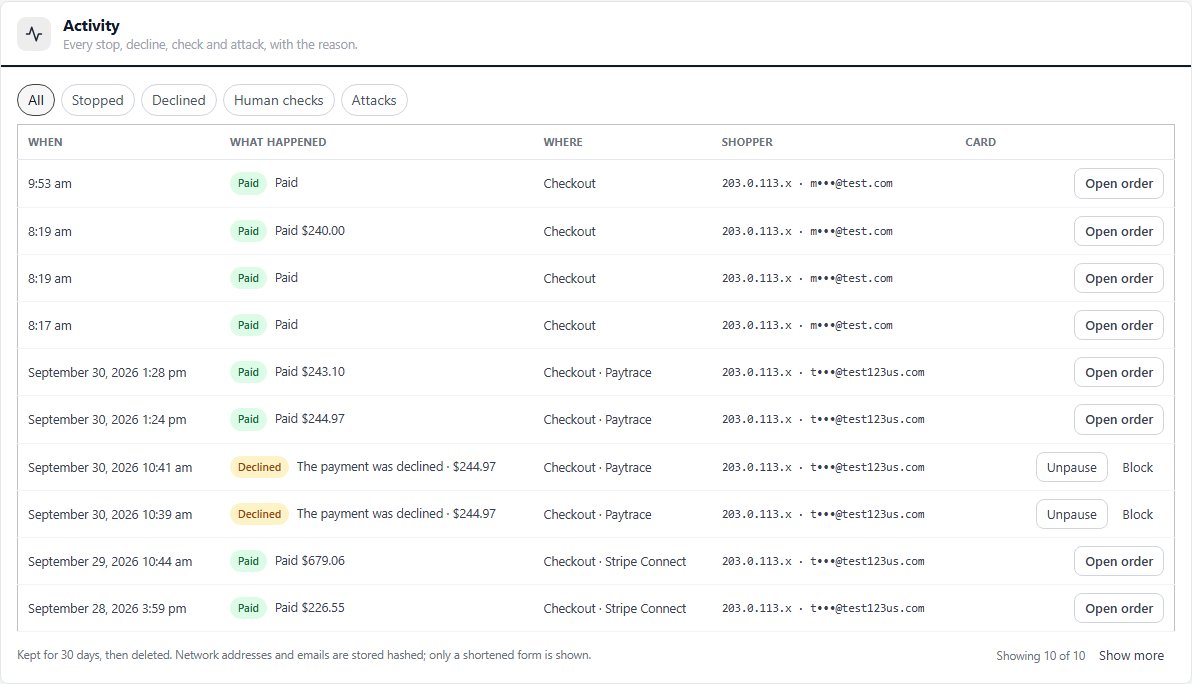Select the All filter tab
The image size is (1192, 684).
pos(36,100)
